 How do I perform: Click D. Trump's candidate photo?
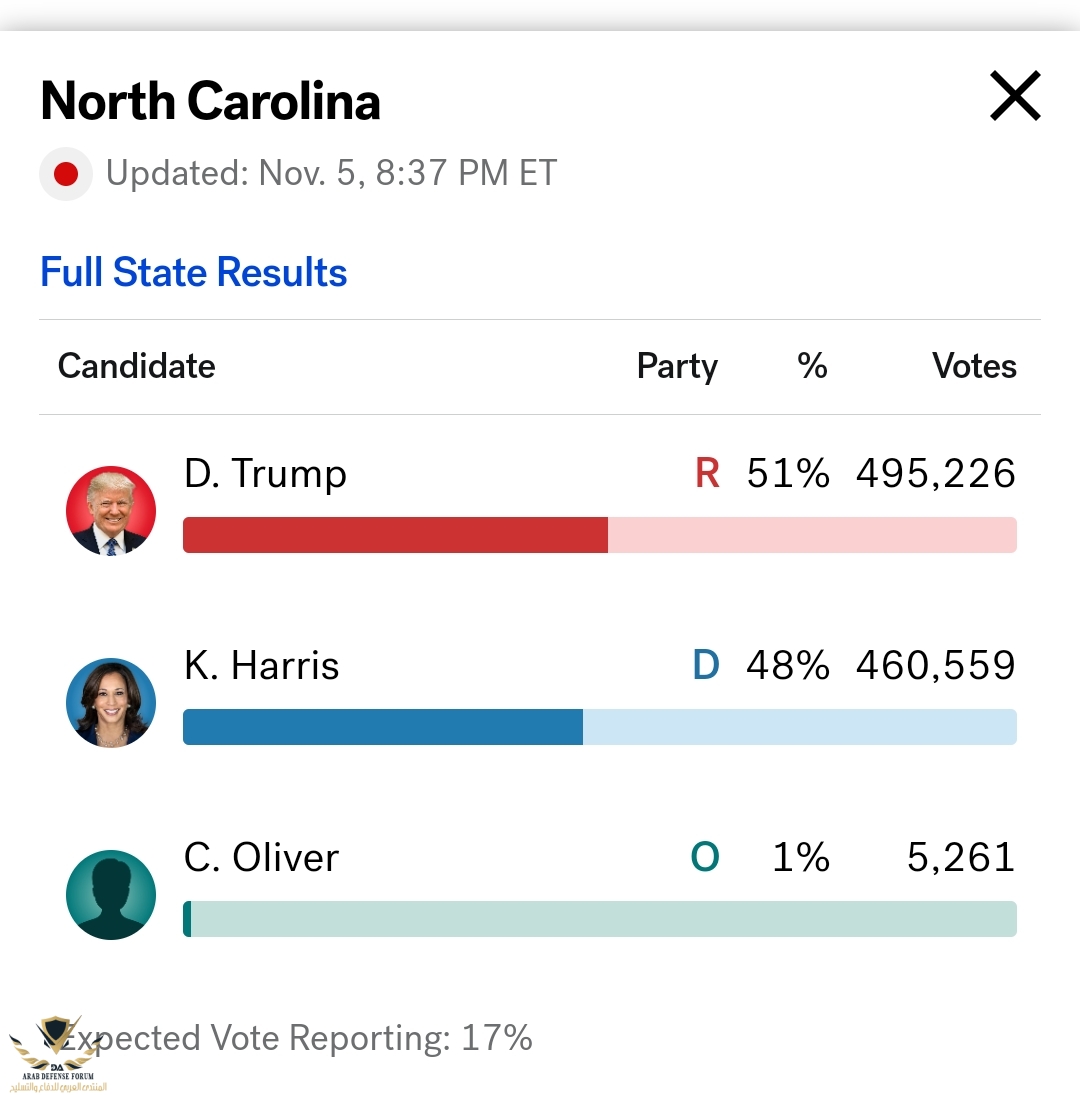tap(111, 510)
